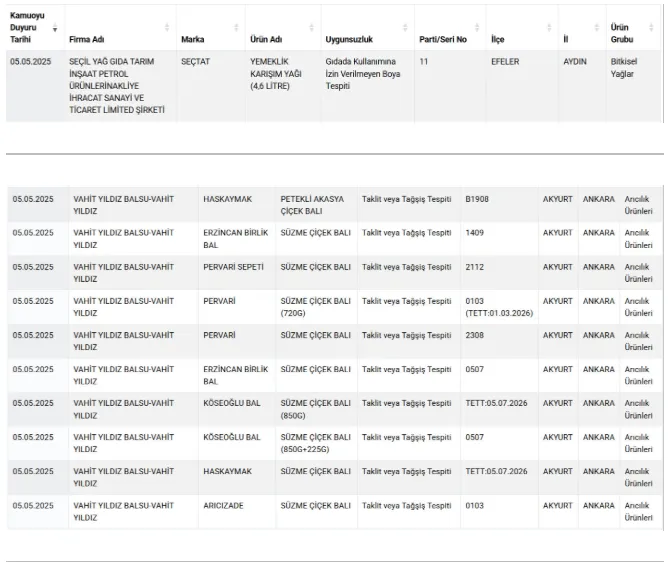This screenshot has height=562, width=672.
Task: Click the sort arrow beside İl column
Action: [597, 28]
